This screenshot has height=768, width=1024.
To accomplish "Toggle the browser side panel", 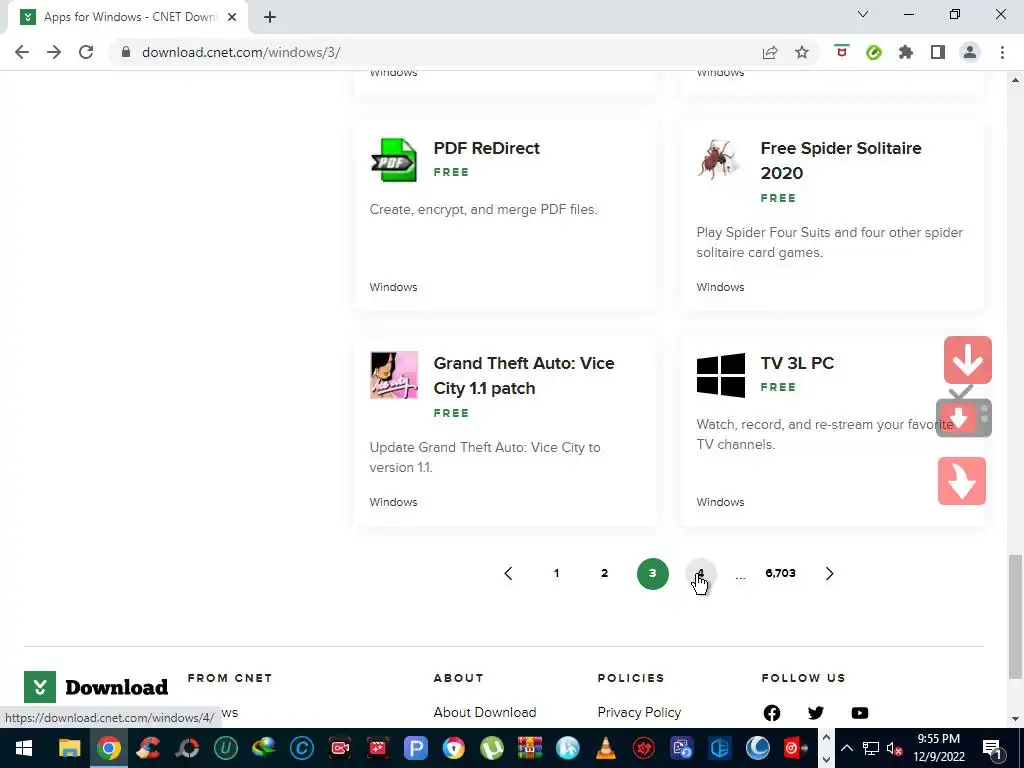I will pyautogui.click(x=938, y=52).
